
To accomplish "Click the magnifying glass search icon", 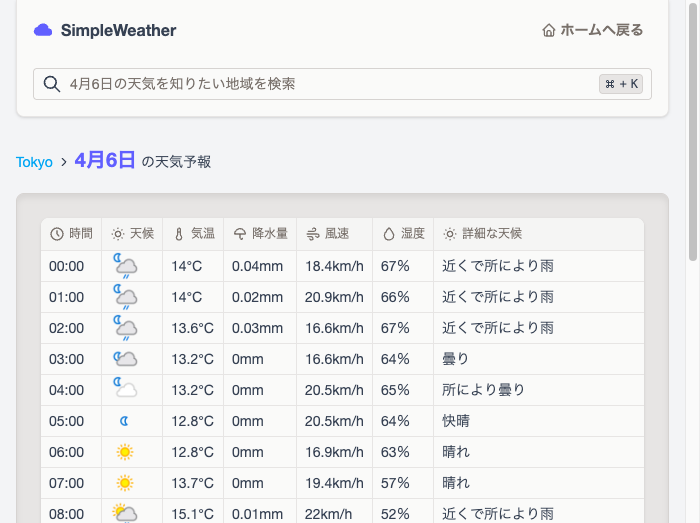I will coord(52,84).
